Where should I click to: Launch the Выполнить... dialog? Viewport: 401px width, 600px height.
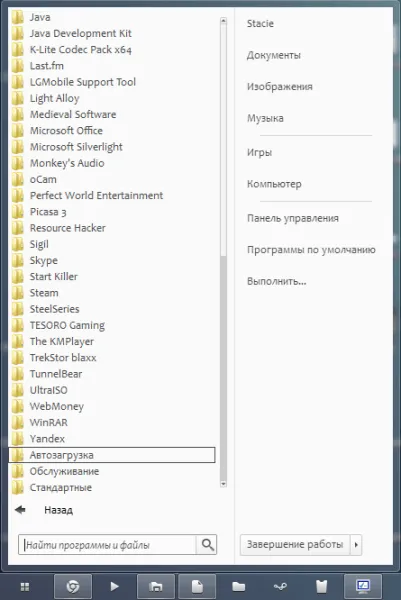pyautogui.click(x=276, y=282)
